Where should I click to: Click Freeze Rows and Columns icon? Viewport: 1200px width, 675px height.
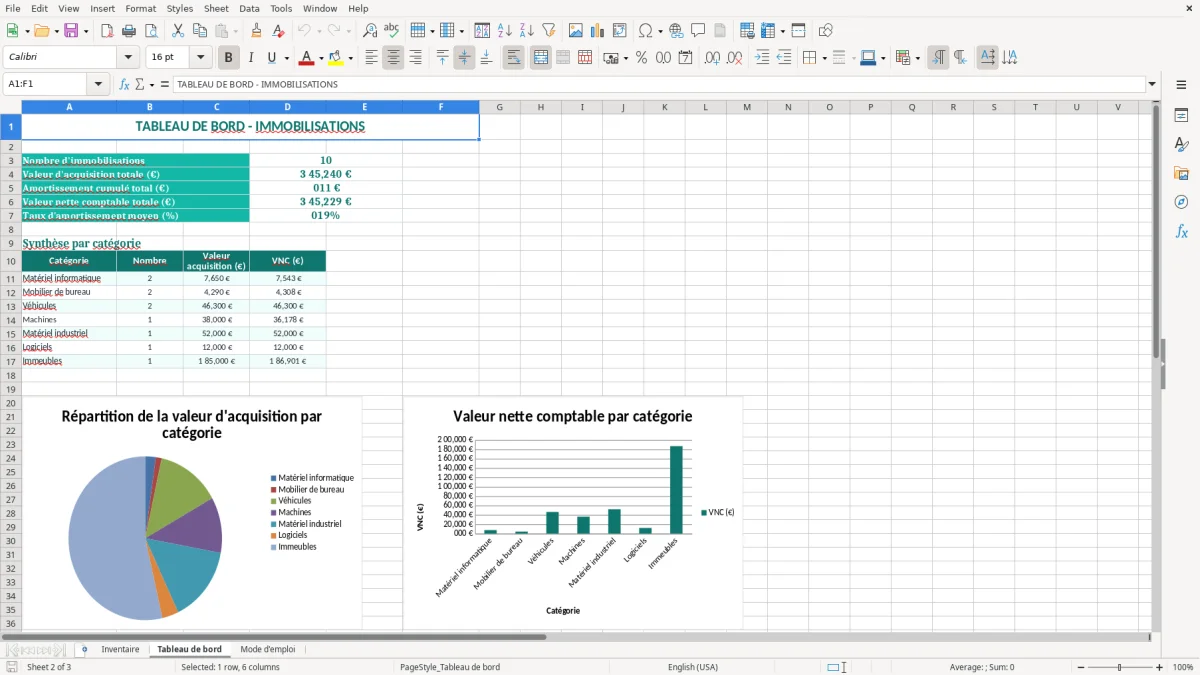[x=767, y=31]
